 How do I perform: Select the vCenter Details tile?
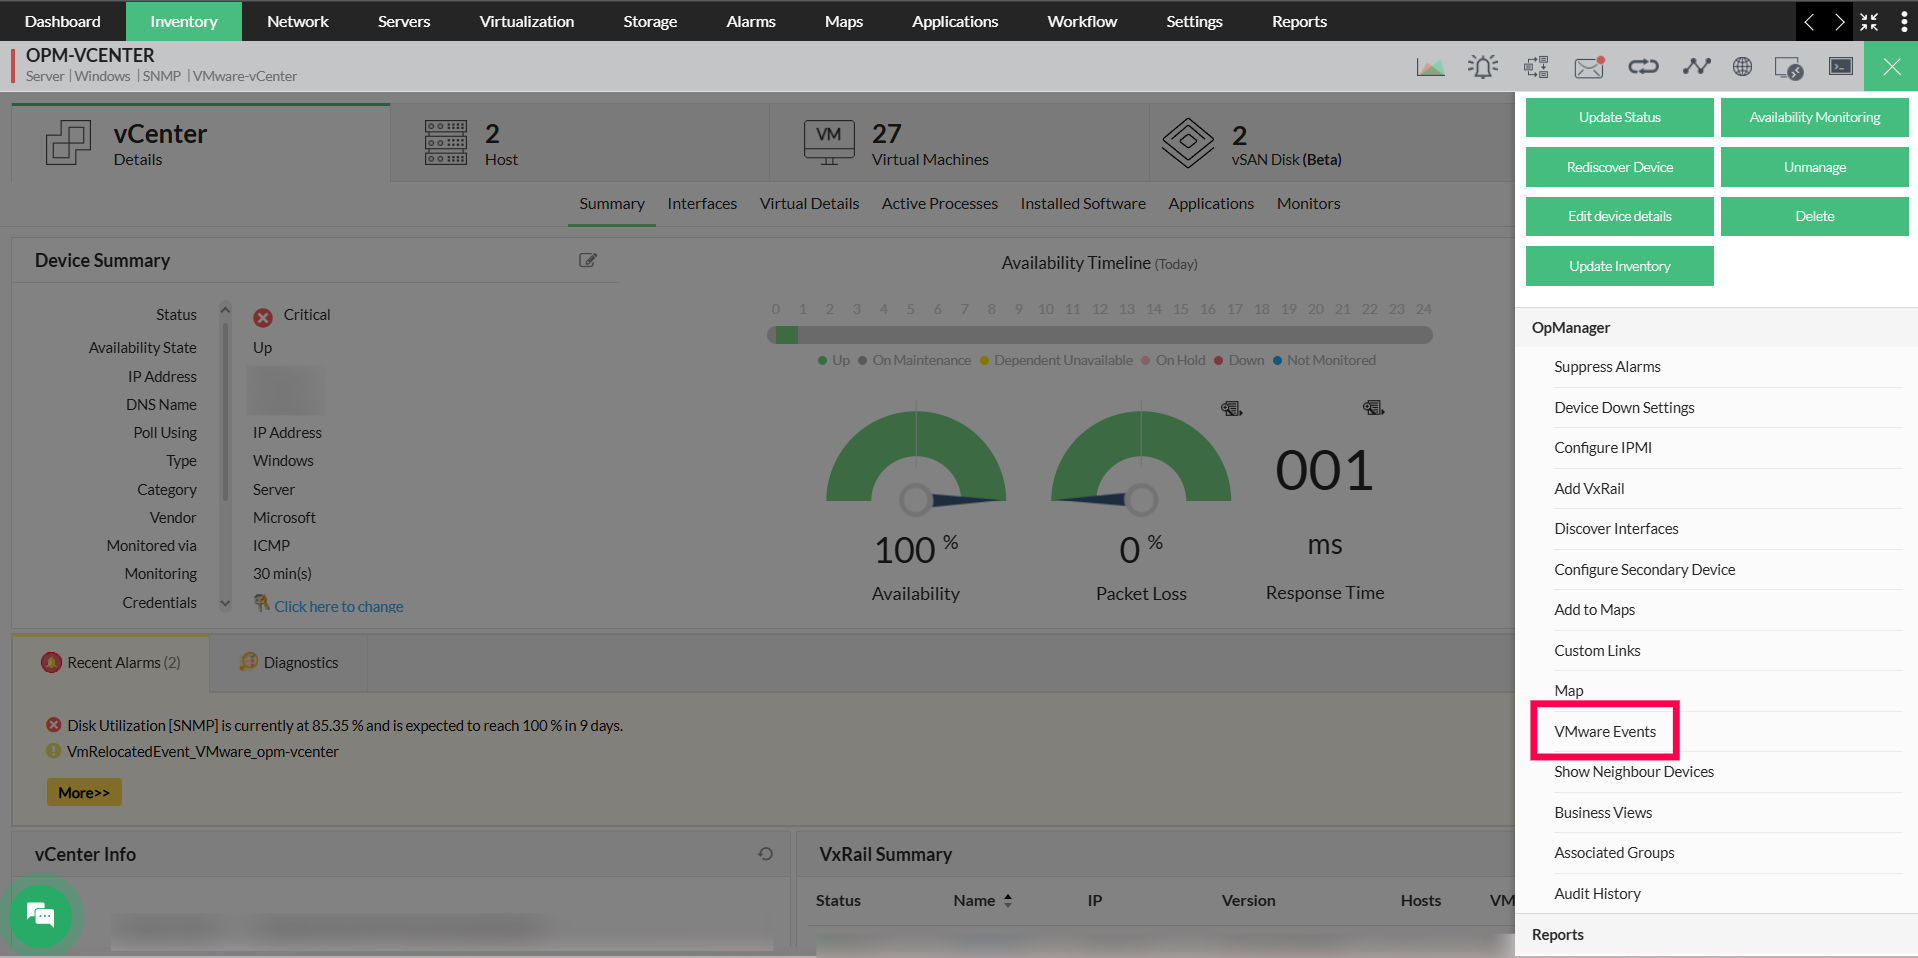(200, 144)
